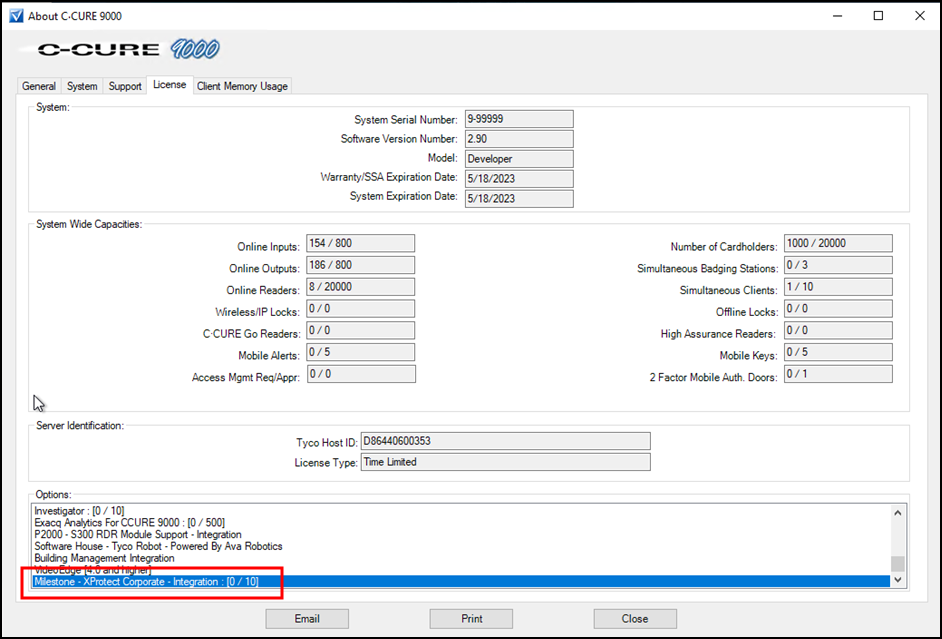
Task: Click the Close button at the bottom
Action: click(635, 619)
